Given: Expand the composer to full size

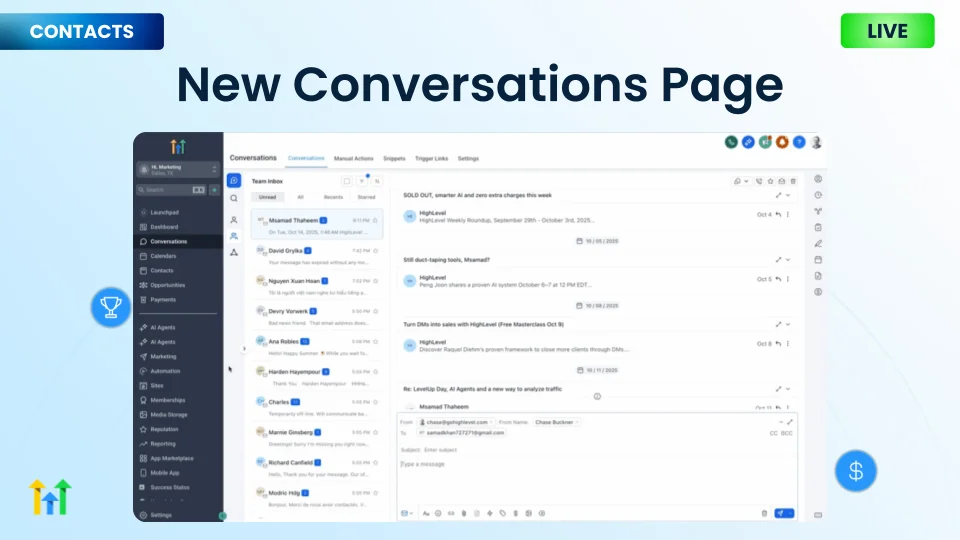Looking at the screenshot, I should (x=790, y=422).
